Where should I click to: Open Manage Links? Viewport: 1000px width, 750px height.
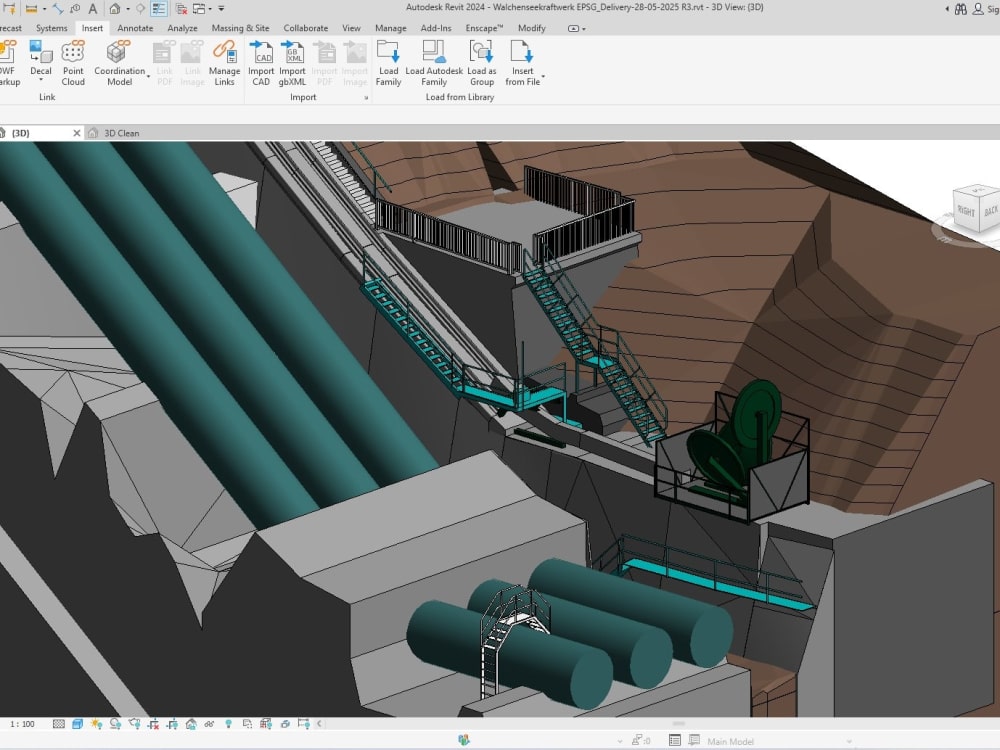coord(224,62)
